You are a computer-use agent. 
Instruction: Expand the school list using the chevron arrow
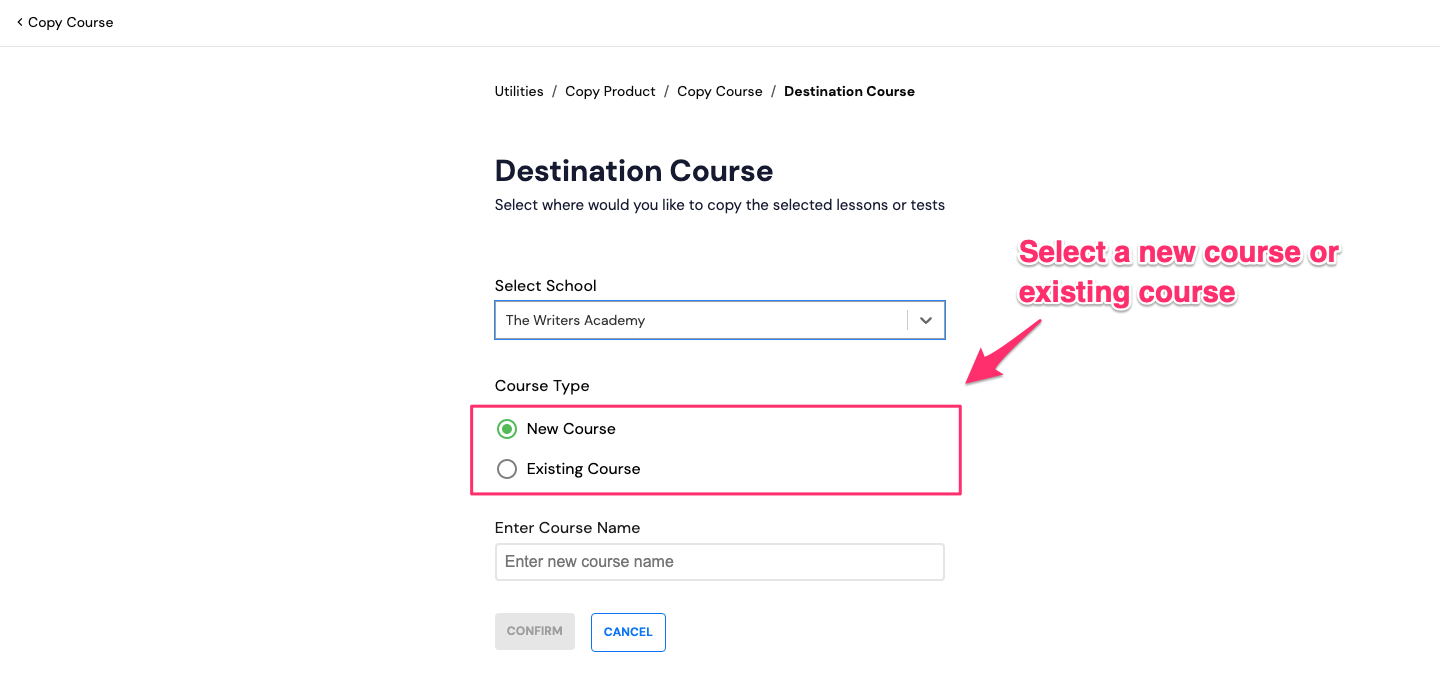tap(926, 320)
